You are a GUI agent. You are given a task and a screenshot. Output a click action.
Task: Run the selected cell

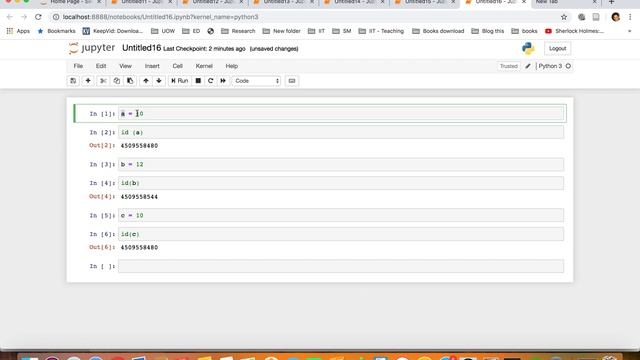pyautogui.click(x=180, y=81)
